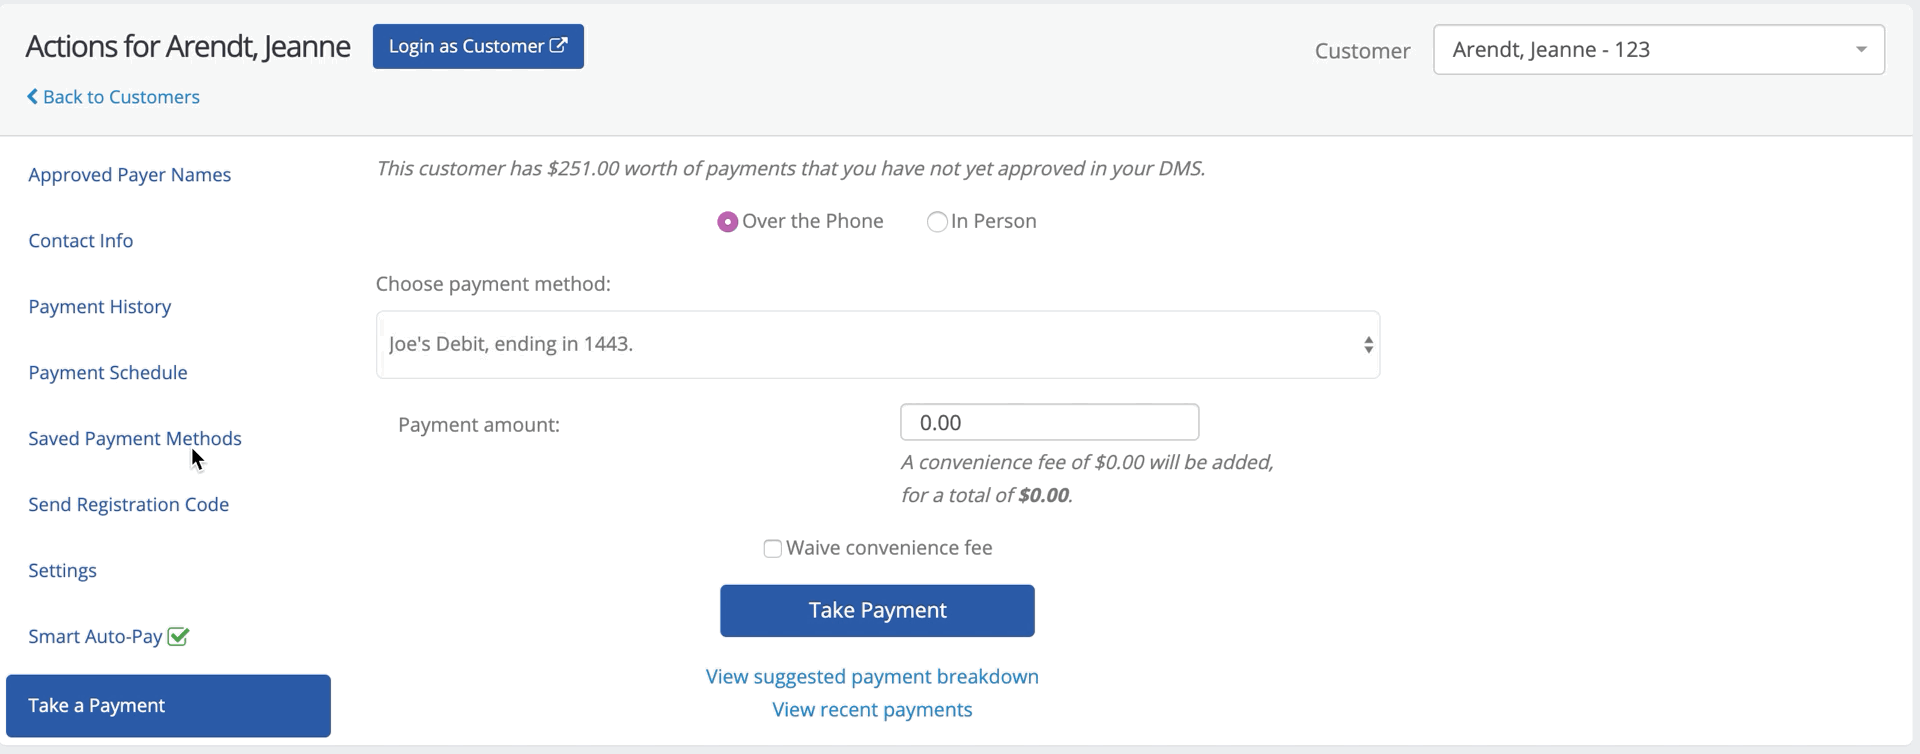Open View suggested payment breakdown link

[x=871, y=677]
